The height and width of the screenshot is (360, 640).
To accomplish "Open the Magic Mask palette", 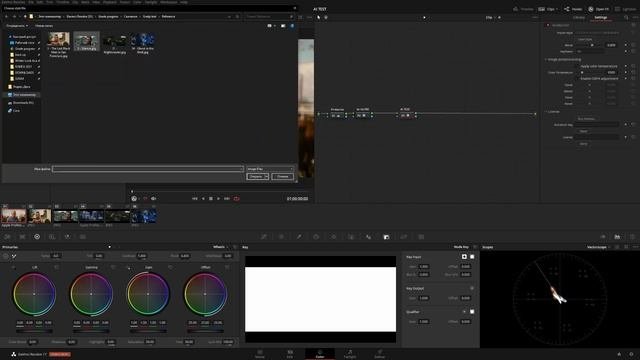I will point(351,237).
